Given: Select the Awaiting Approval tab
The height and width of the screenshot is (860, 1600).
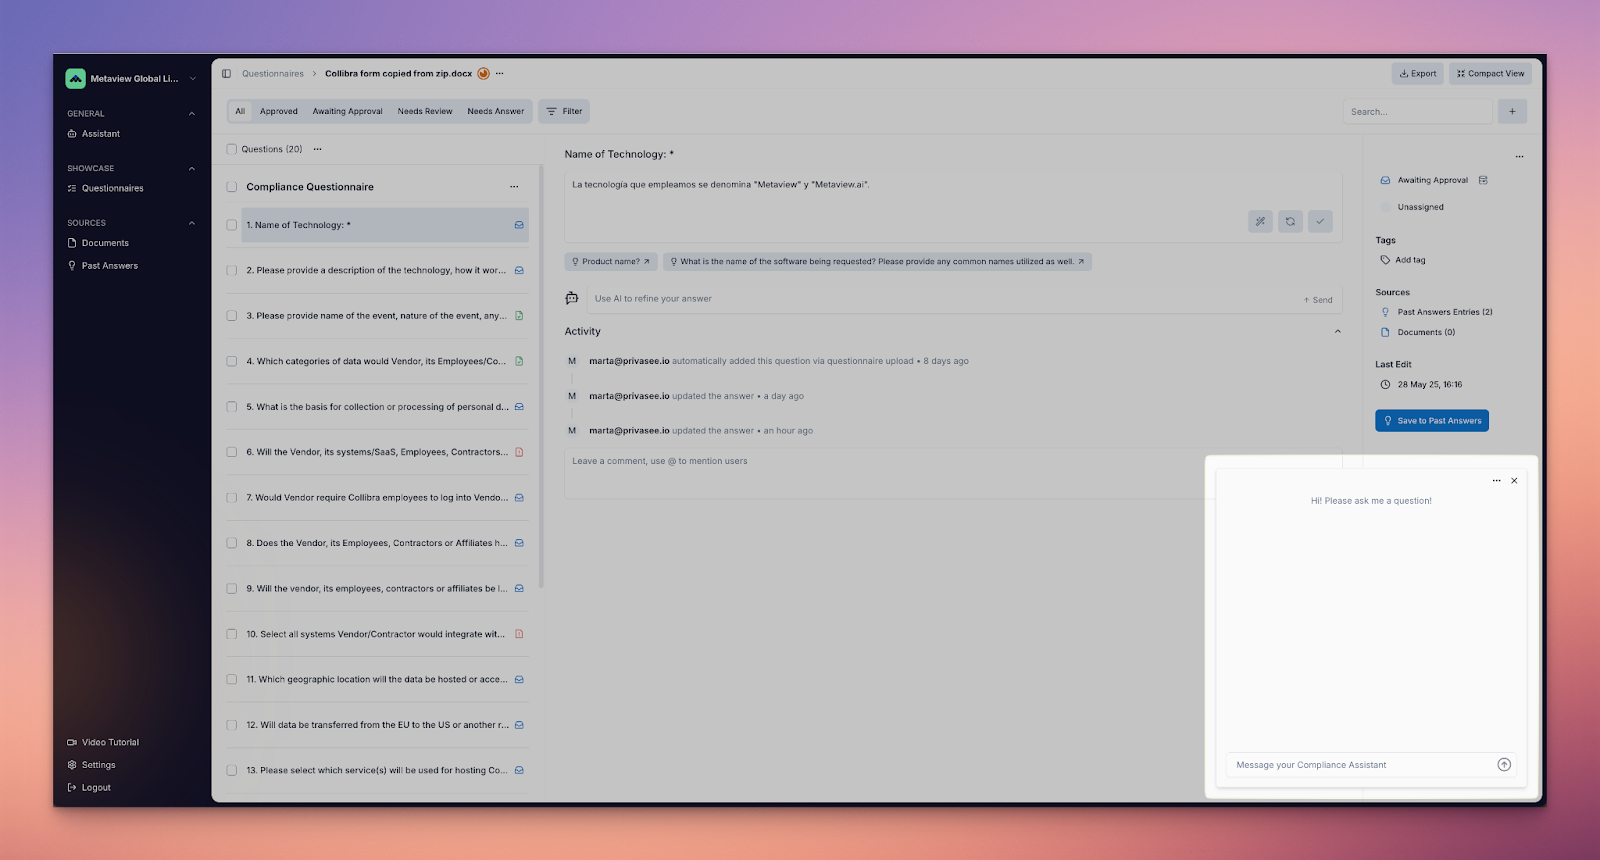Looking at the screenshot, I should coord(347,112).
